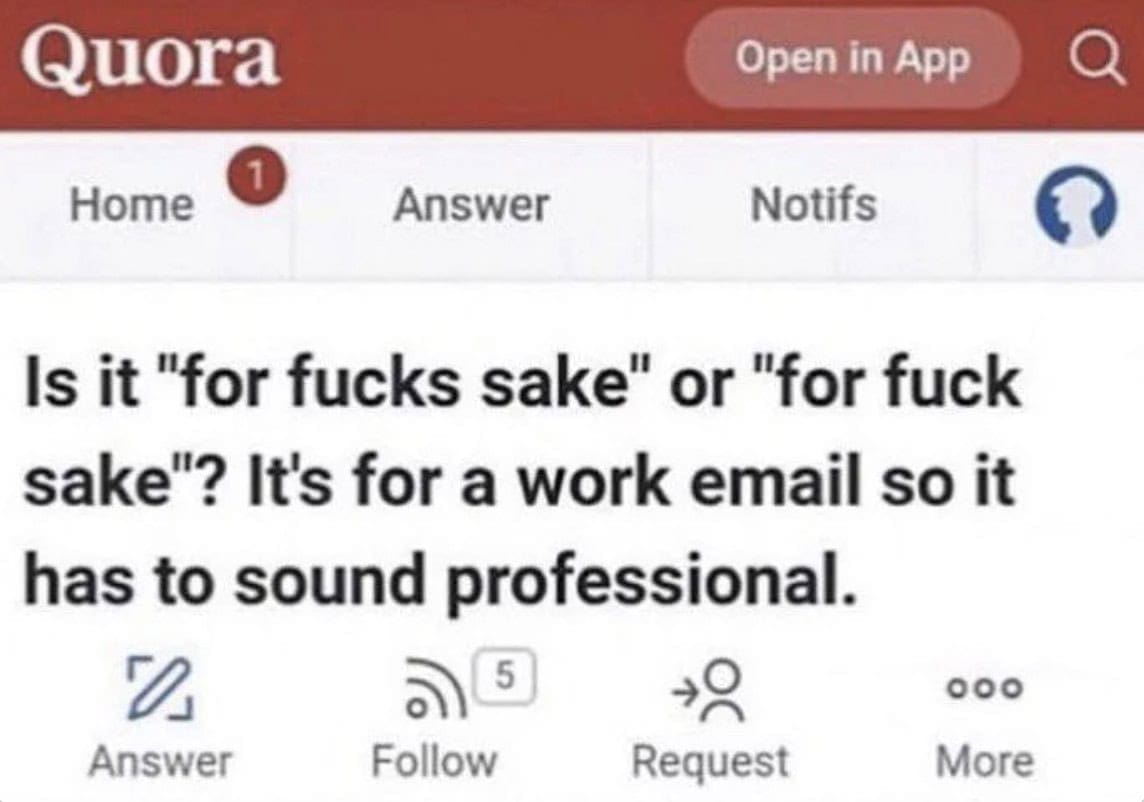This screenshot has width=1144, height=802.
Task: Click the red notification badge on Home
Action: pos(254,174)
